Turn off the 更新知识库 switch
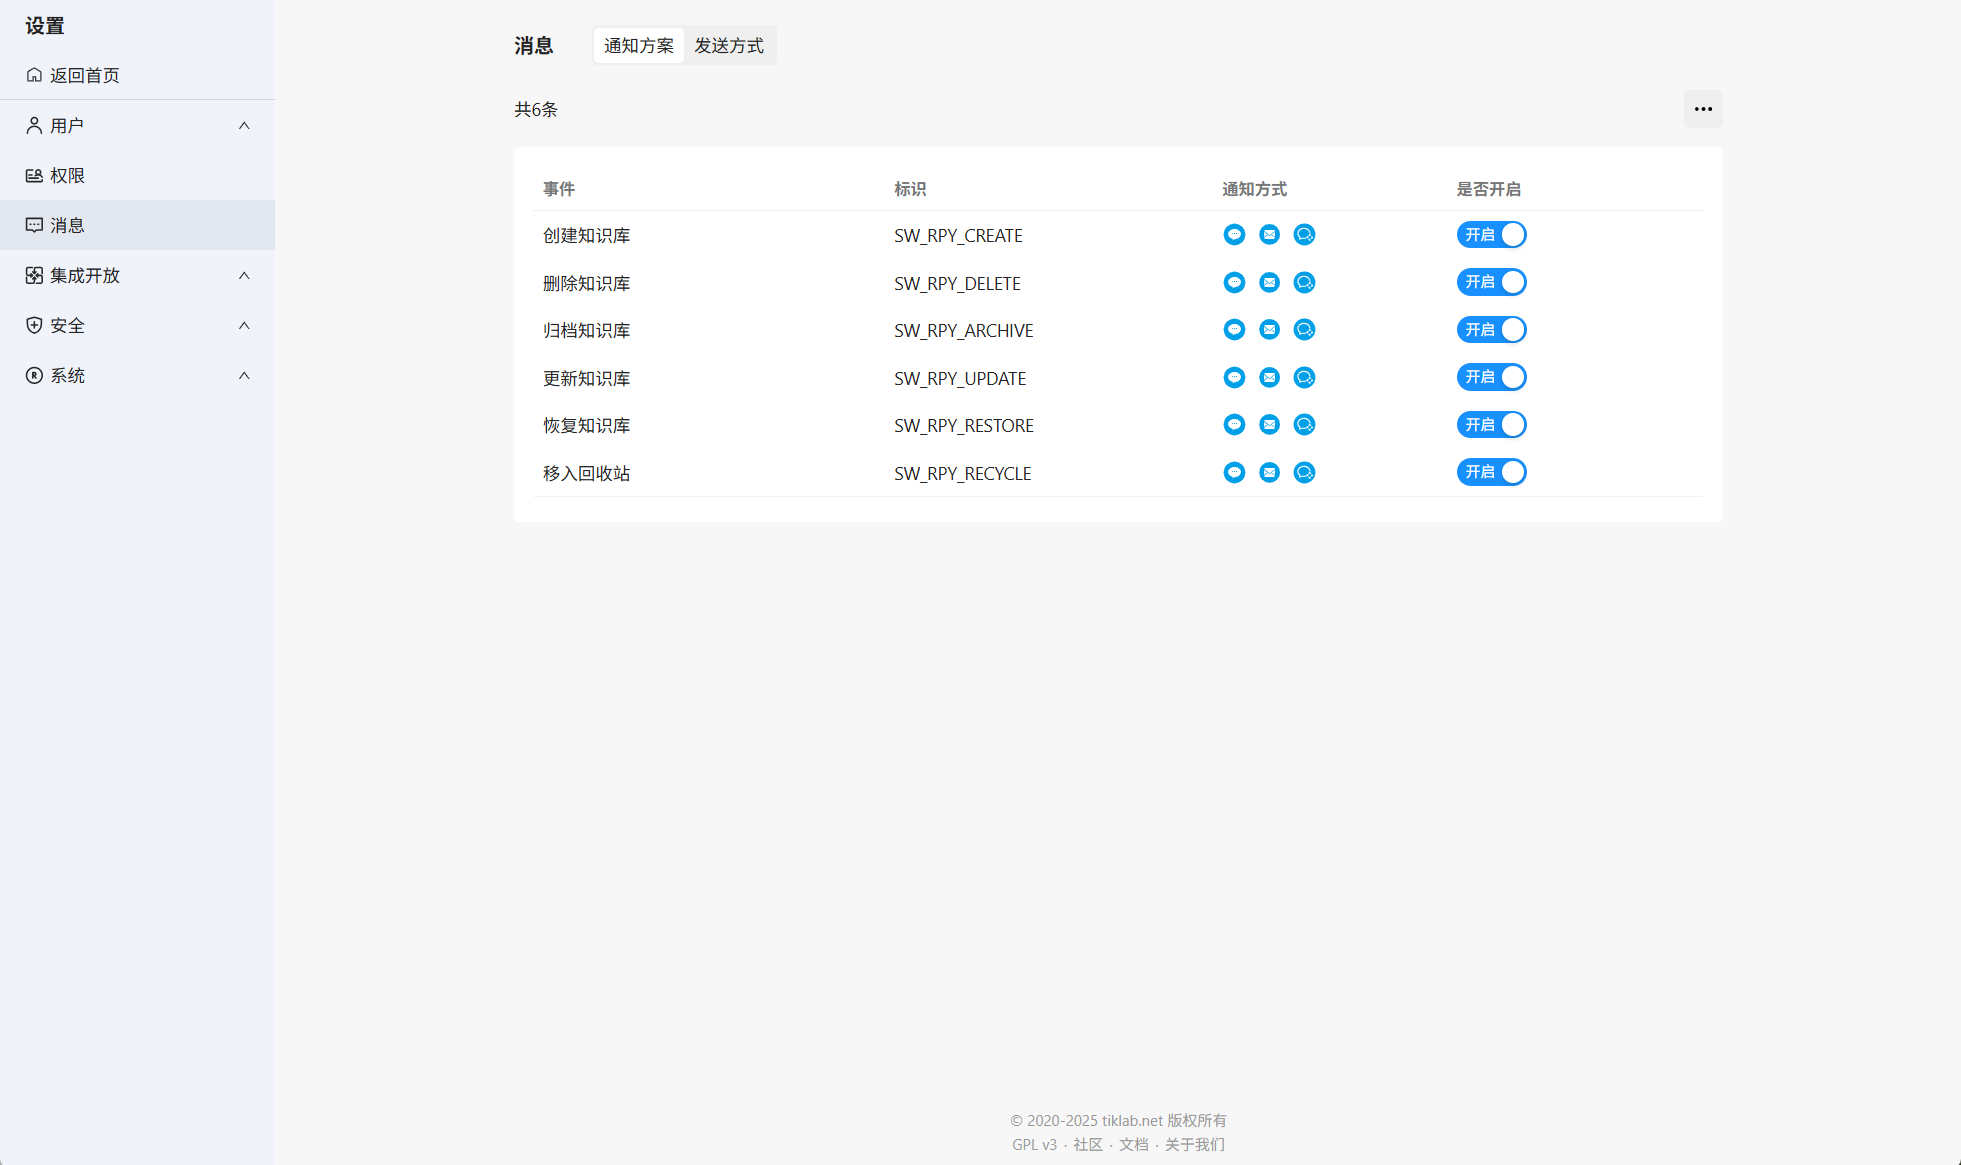1961x1165 pixels. click(1491, 378)
